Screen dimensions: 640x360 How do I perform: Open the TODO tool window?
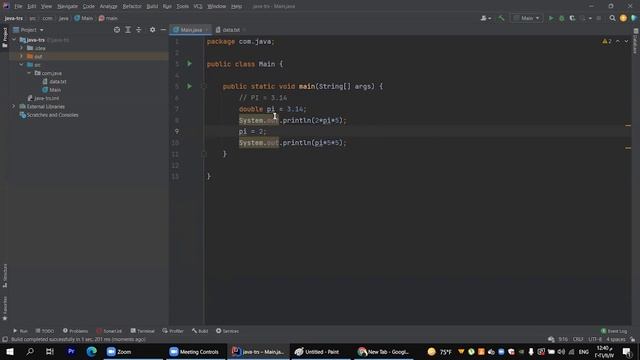(x=45, y=331)
